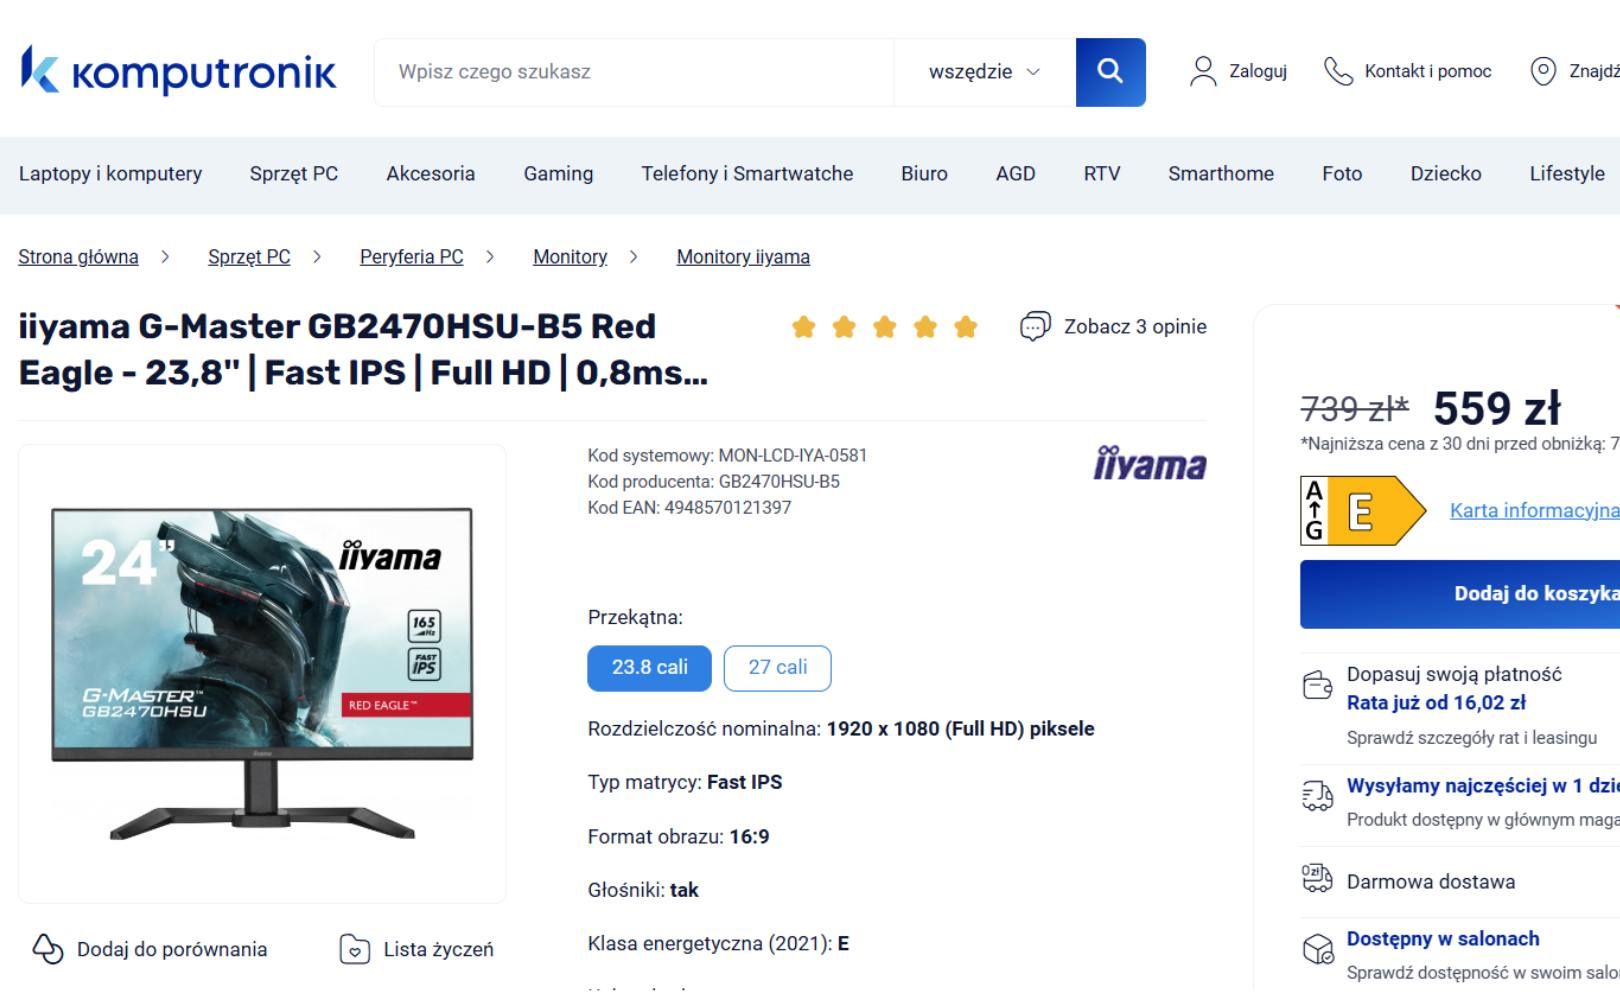This screenshot has height=1000, width=1620.
Task: Go to Monitory breadcrumb link
Action: [570, 257]
